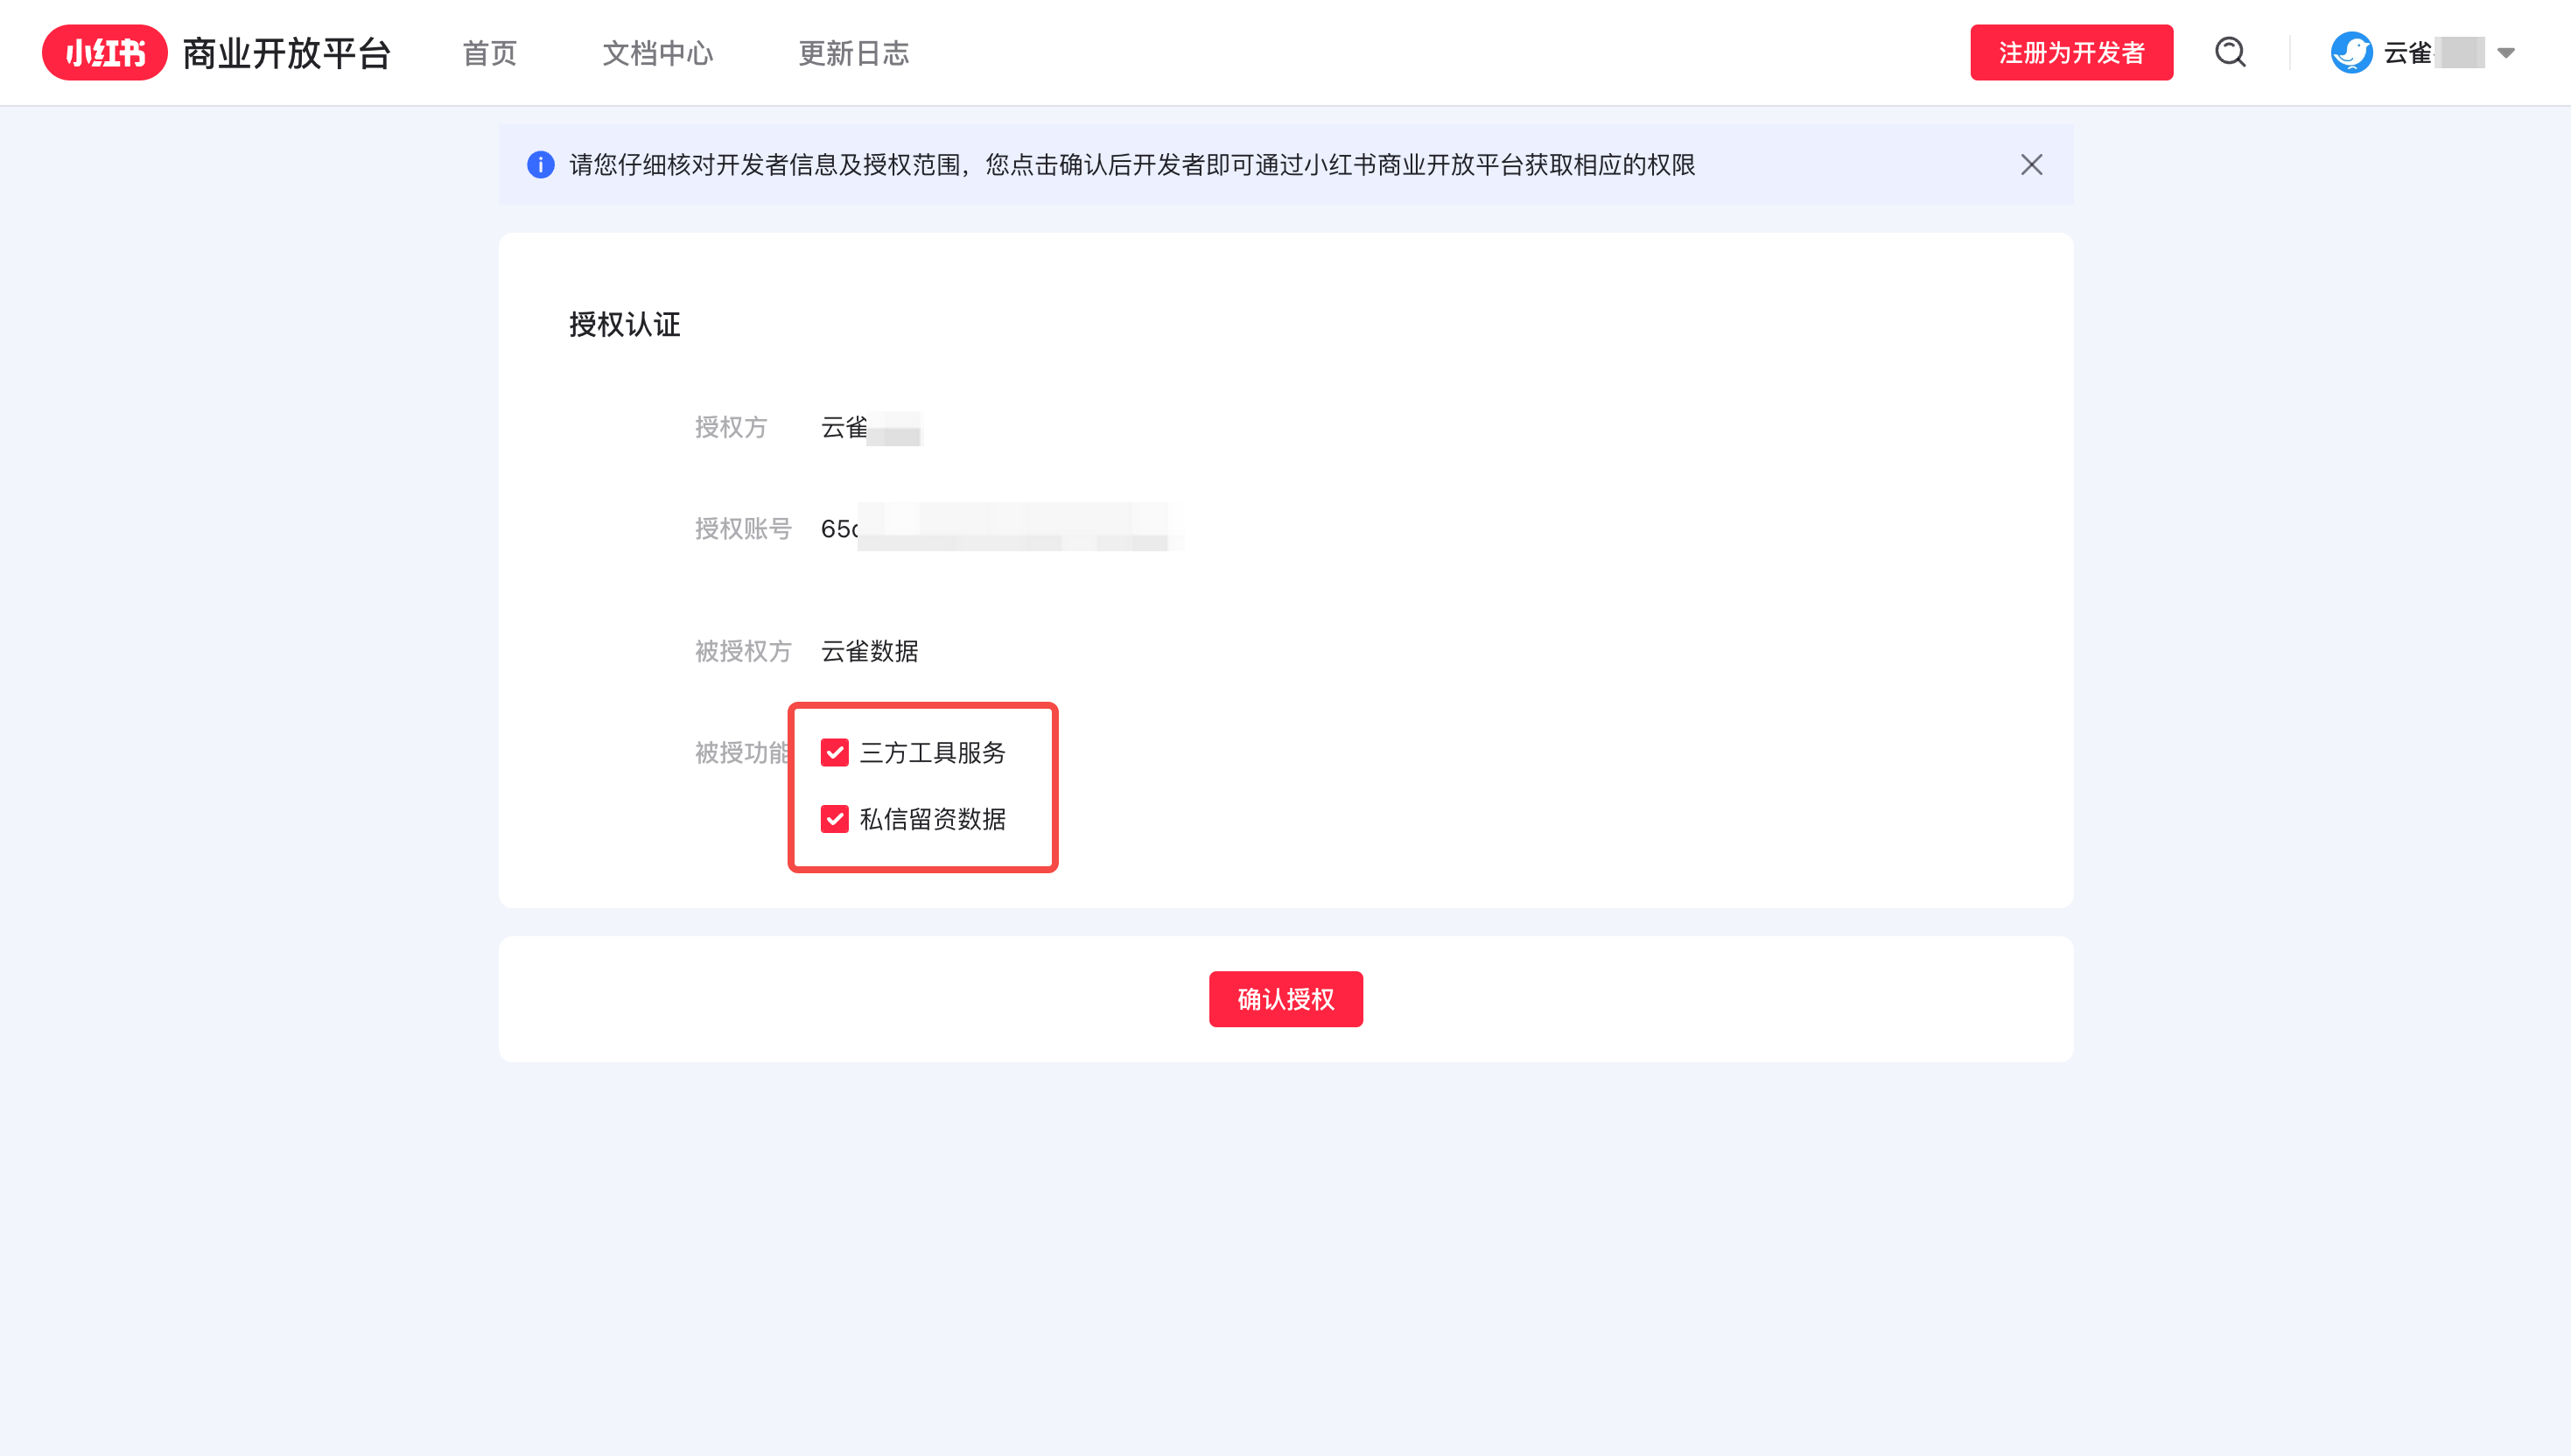Select 首页 in the top navigation
Image resolution: width=2571 pixels, height=1456 pixels.
[488, 54]
